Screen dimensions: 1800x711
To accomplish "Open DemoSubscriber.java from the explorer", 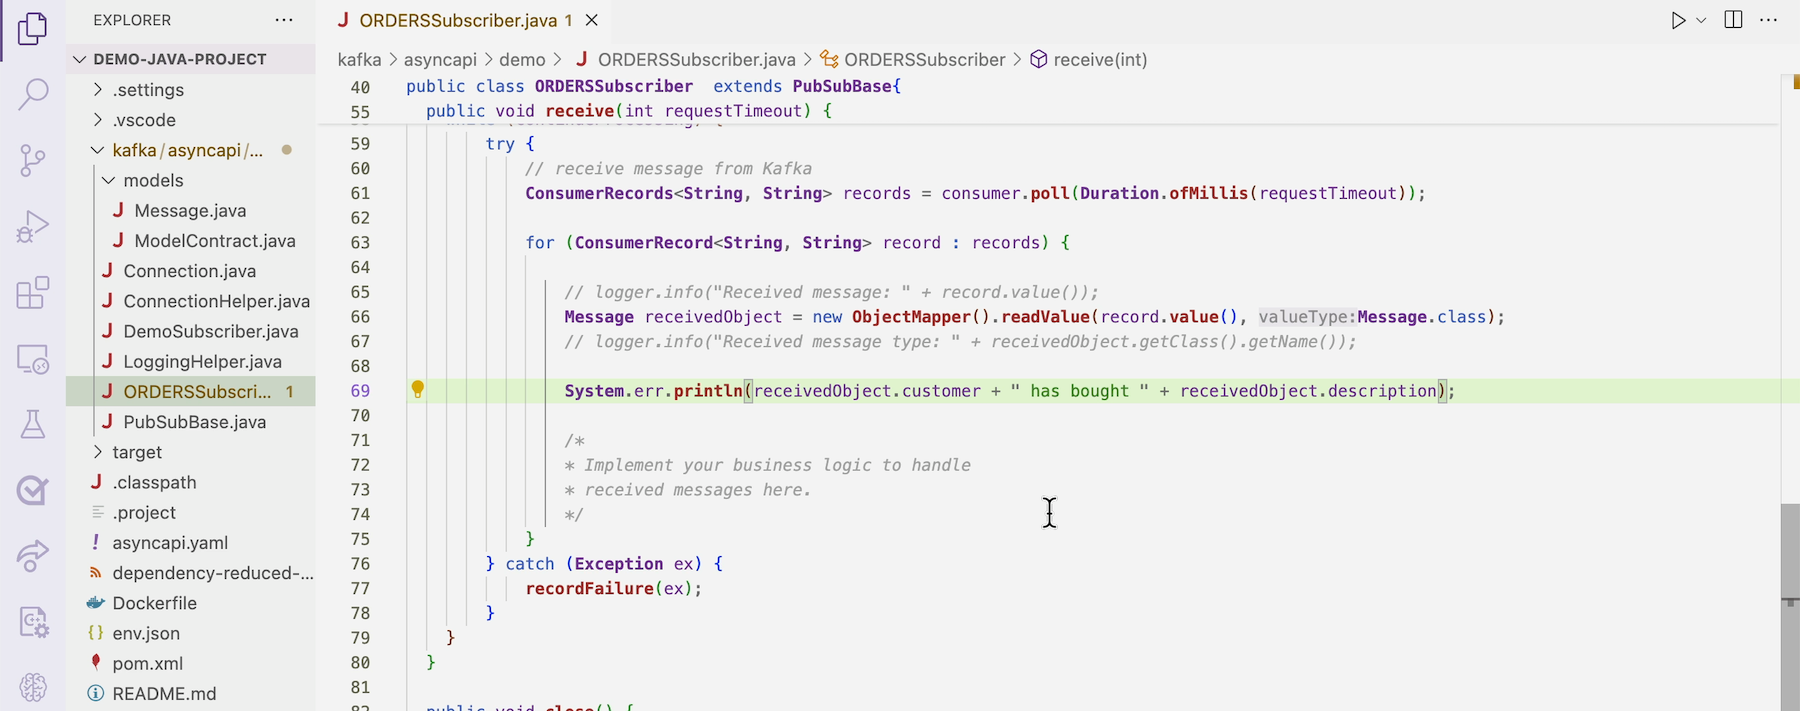I will 210,331.
